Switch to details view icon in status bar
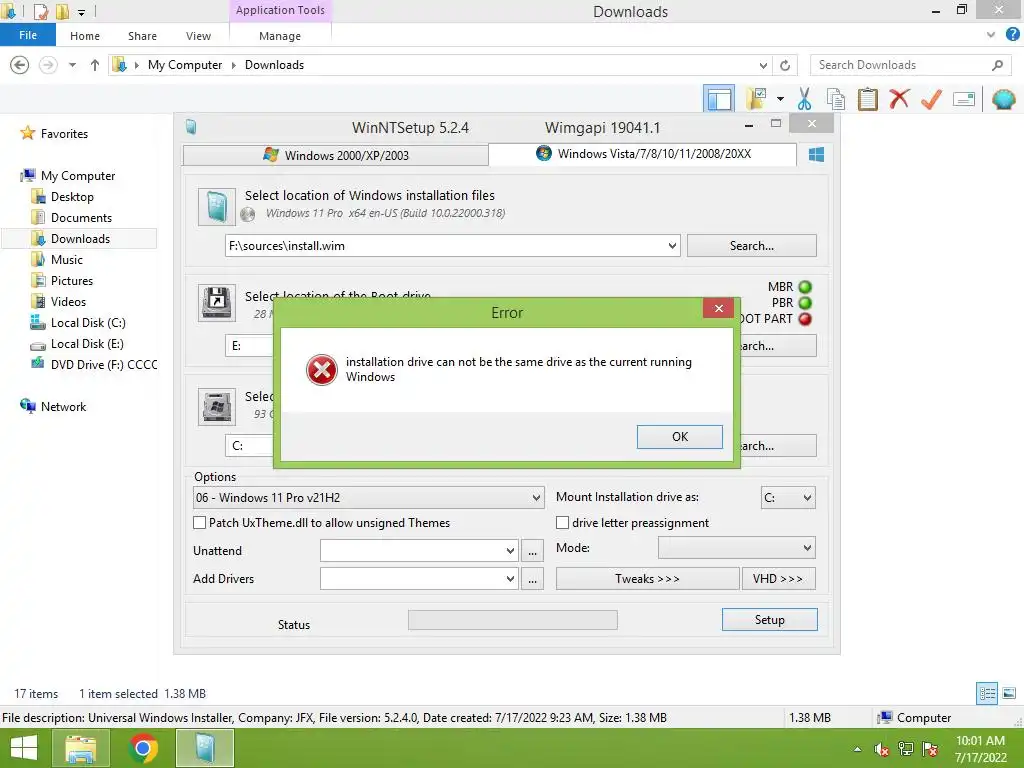1024x768 pixels. click(x=987, y=694)
